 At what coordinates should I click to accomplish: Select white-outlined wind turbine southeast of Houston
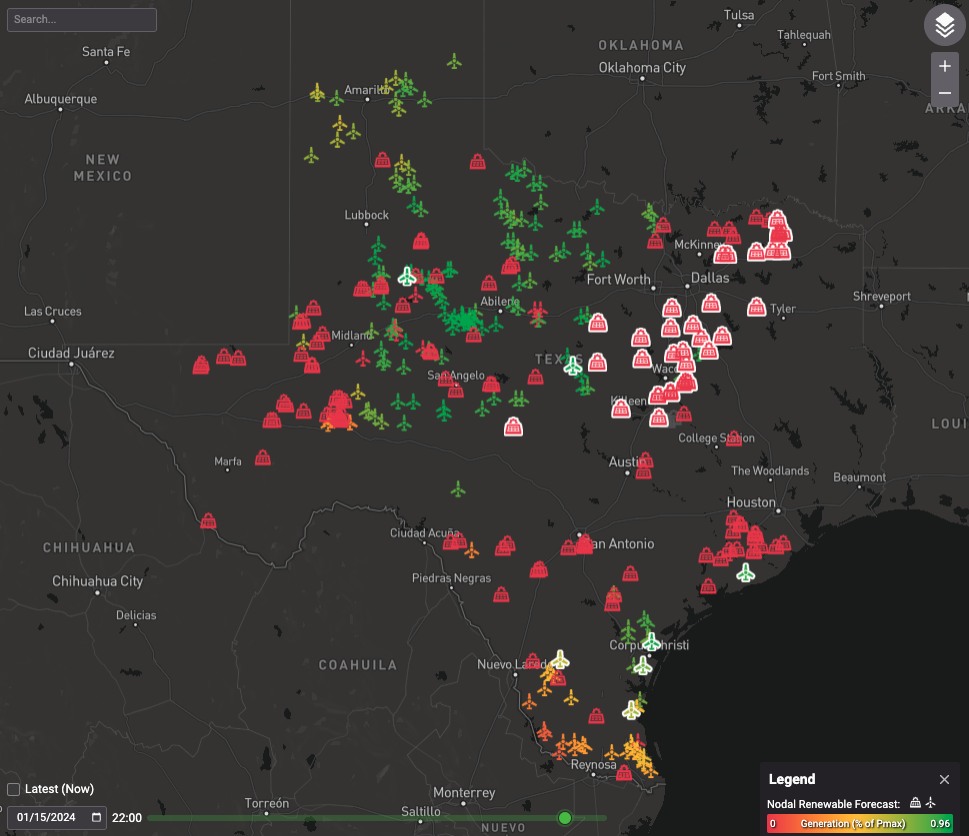[x=745, y=573]
